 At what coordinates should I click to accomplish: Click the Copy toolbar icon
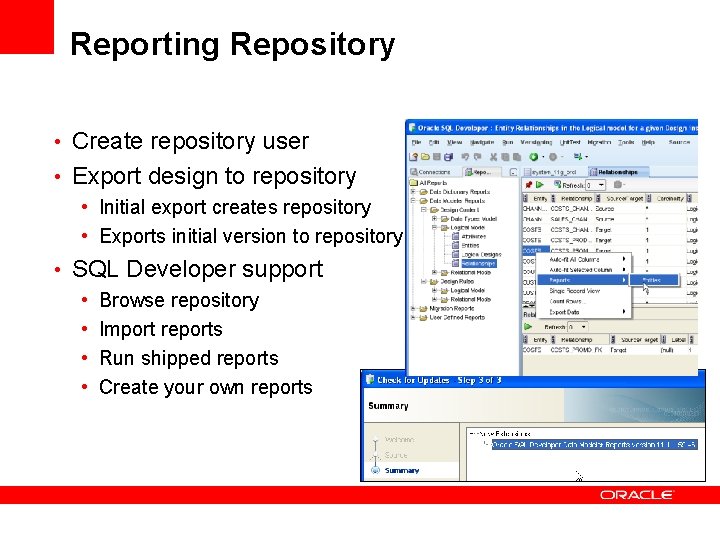[505, 157]
